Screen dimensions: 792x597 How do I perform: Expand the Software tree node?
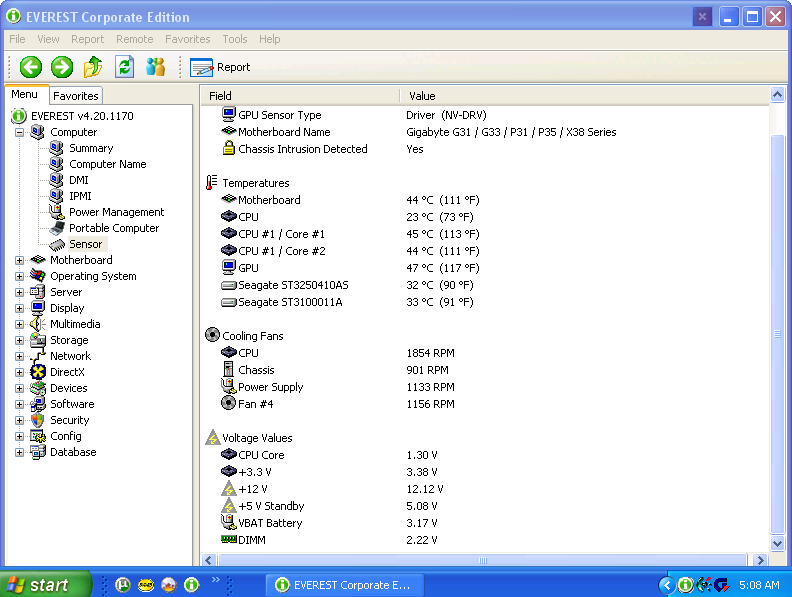pos(19,405)
